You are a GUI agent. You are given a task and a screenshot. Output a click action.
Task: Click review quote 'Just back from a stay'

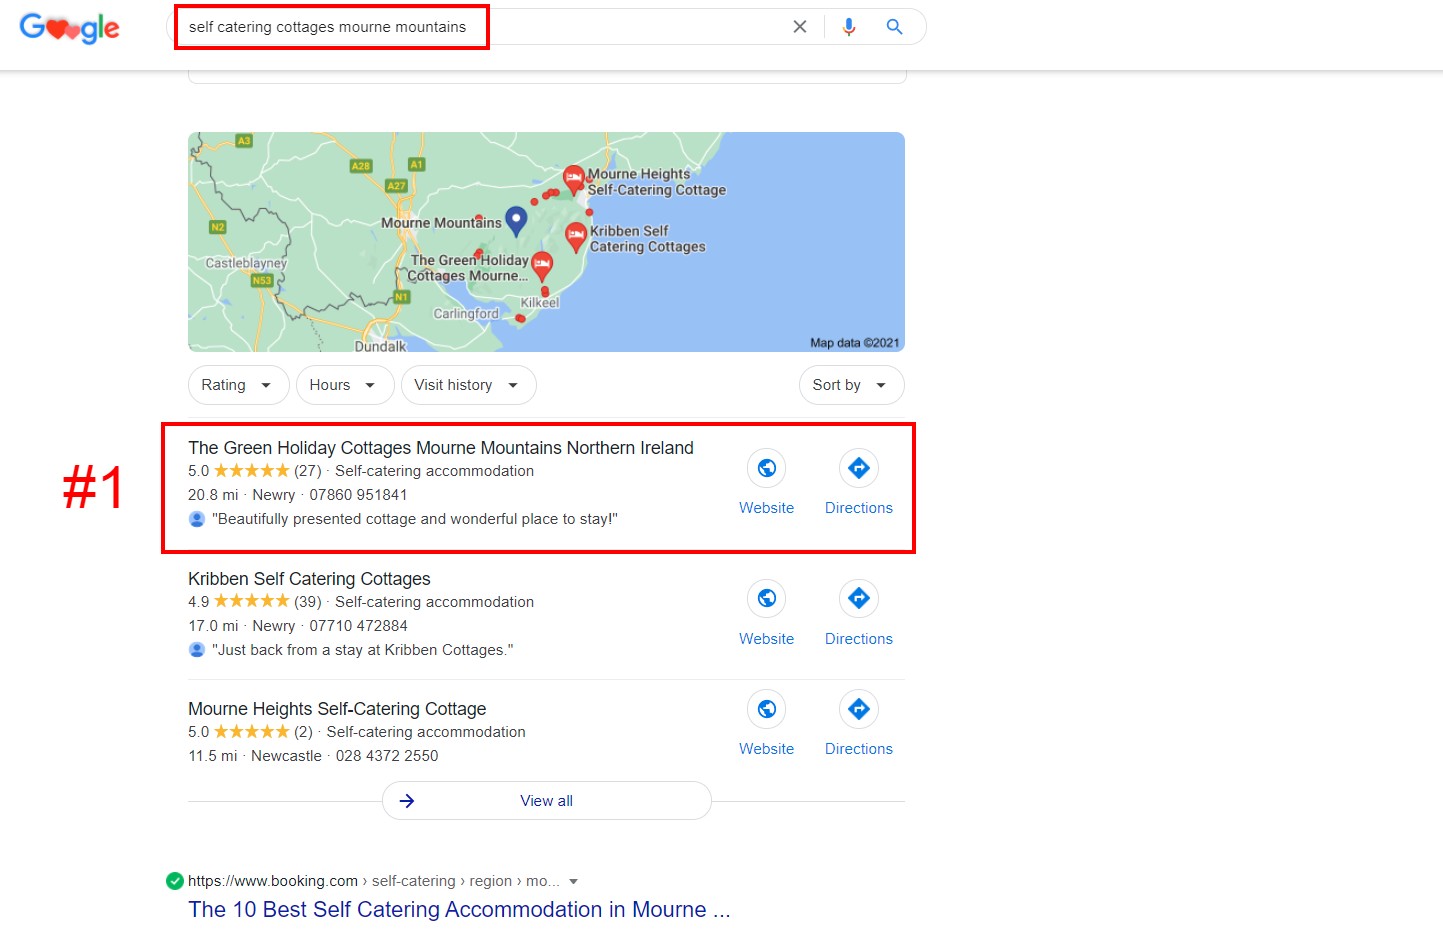(x=363, y=650)
